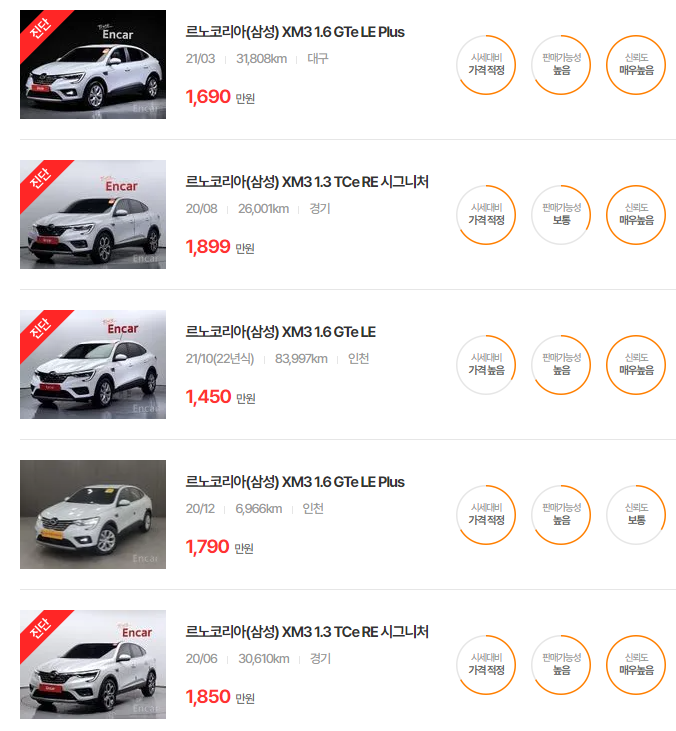Open the 1,790만원 XM3 car photo
This screenshot has width=676, height=731.
click(93, 515)
